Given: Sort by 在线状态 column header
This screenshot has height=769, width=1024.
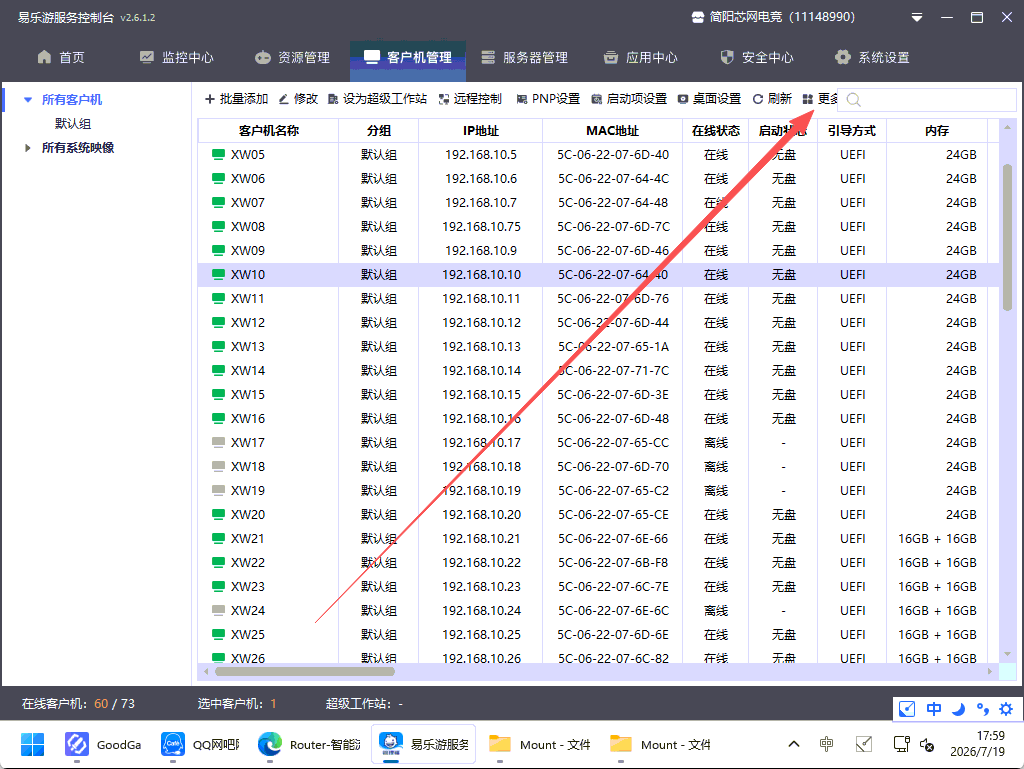Looking at the screenshot, I should pyautogui.click(x=716, y=131).
